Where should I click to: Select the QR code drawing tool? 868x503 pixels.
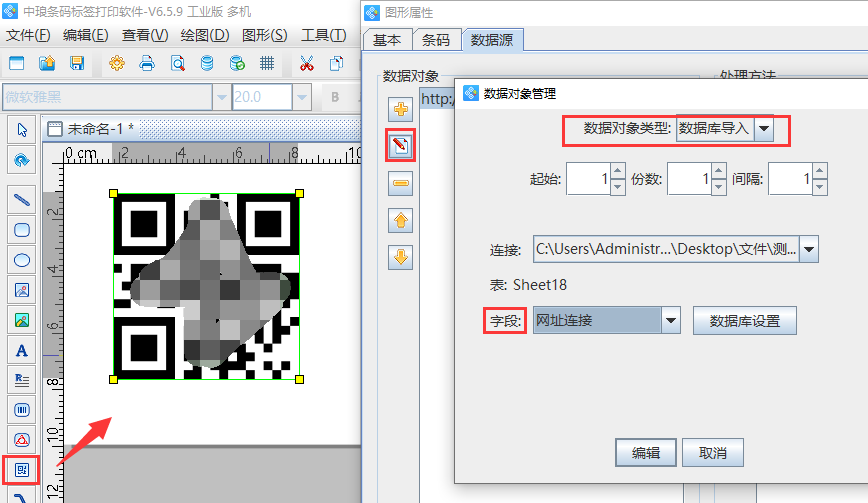click(22, 470)
